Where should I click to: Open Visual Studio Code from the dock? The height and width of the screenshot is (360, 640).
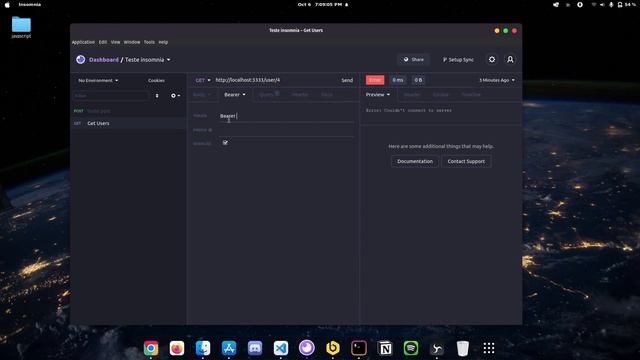pos(281,348)
